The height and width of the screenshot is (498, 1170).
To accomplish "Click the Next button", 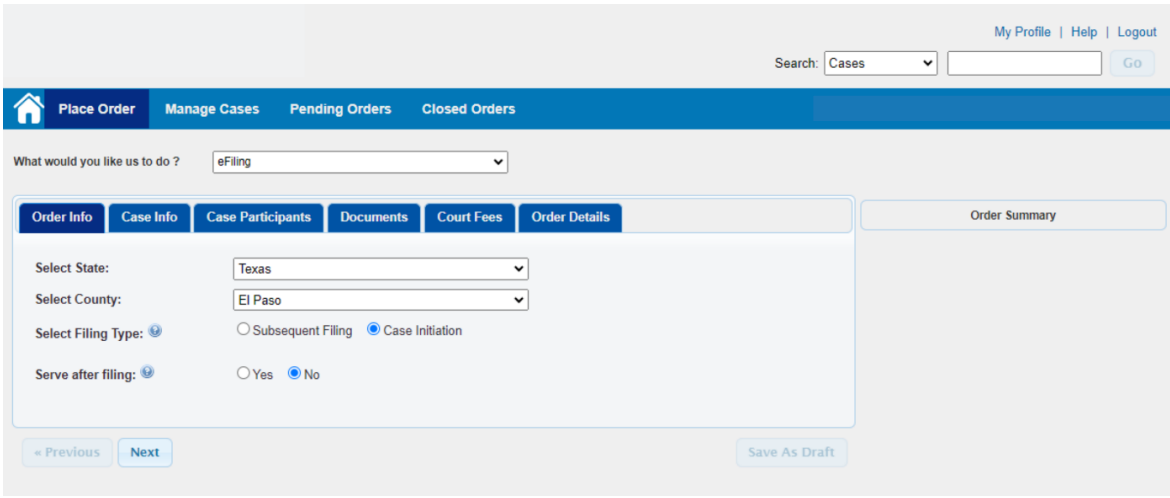I will (x=145, y=452).
